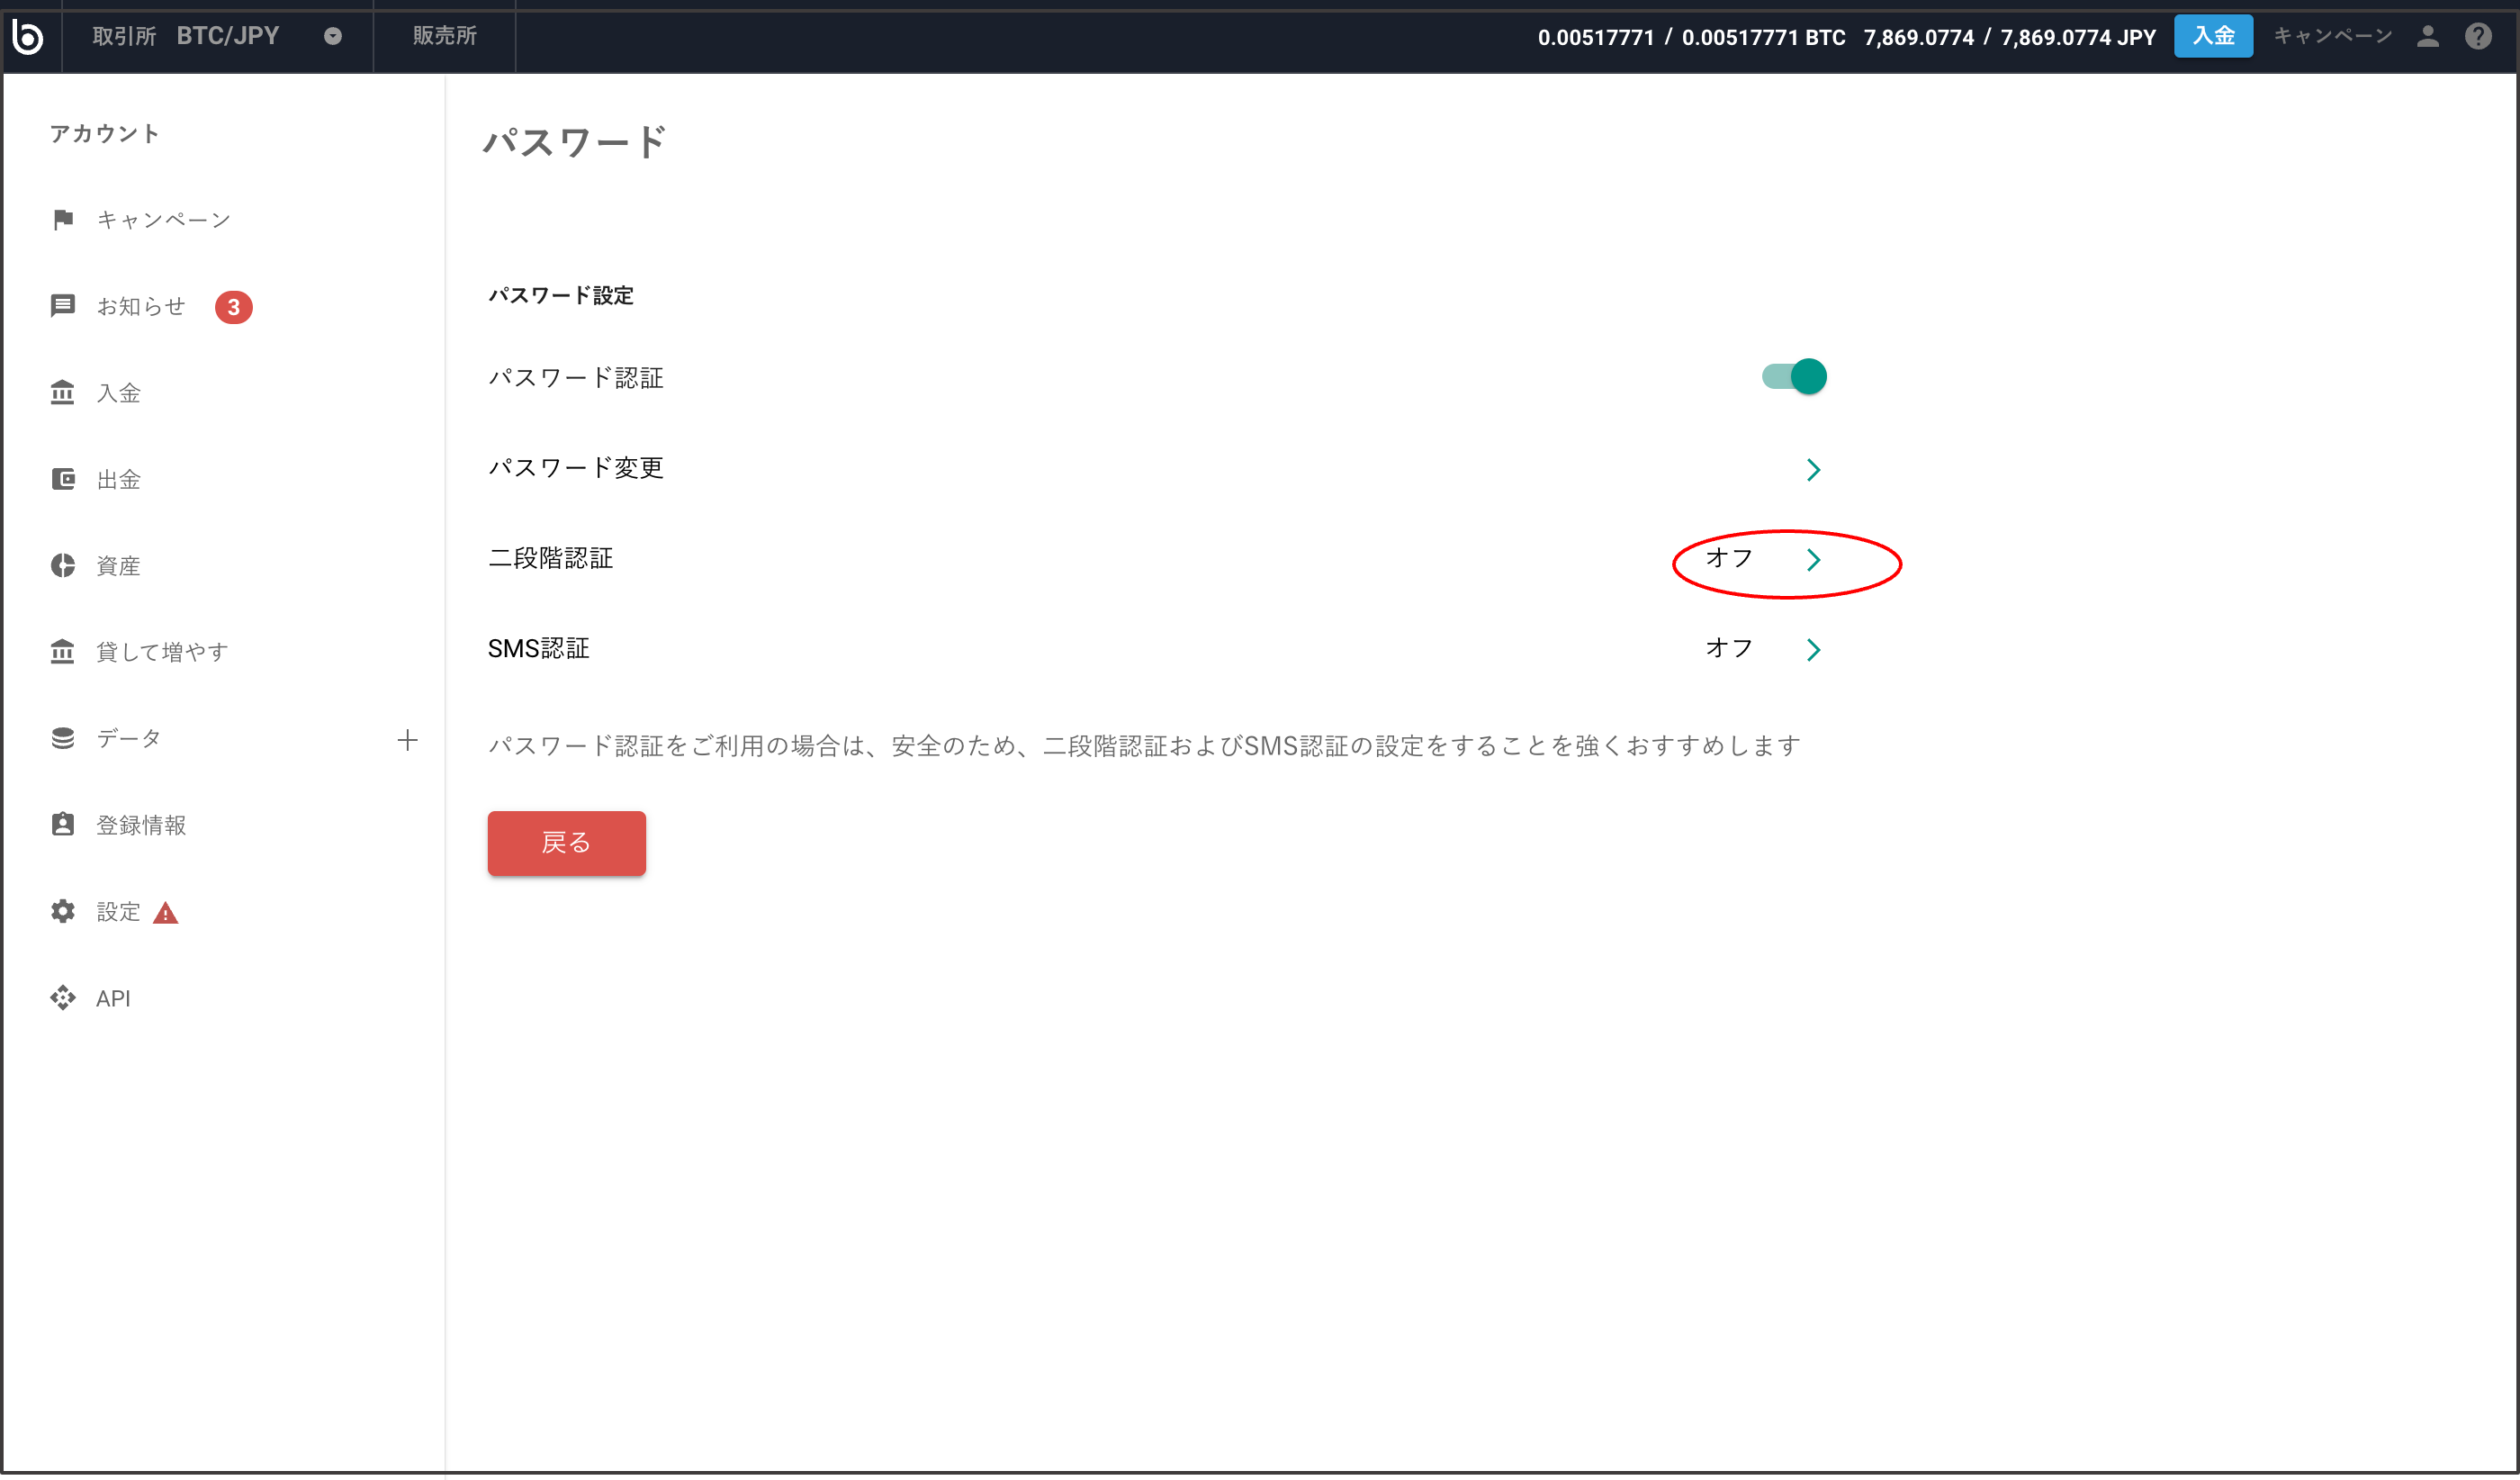Open 二段階認証 settings via chevron
2520x1480 pixels.
coord(1814,560)
